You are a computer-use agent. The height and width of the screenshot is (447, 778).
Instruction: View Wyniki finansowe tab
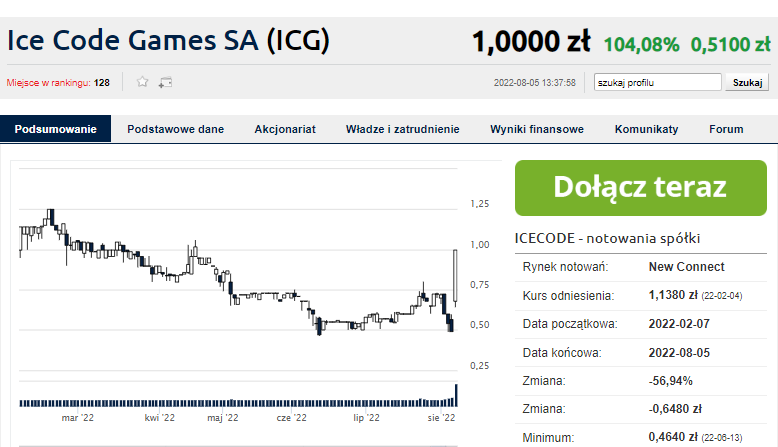(537, 129)
